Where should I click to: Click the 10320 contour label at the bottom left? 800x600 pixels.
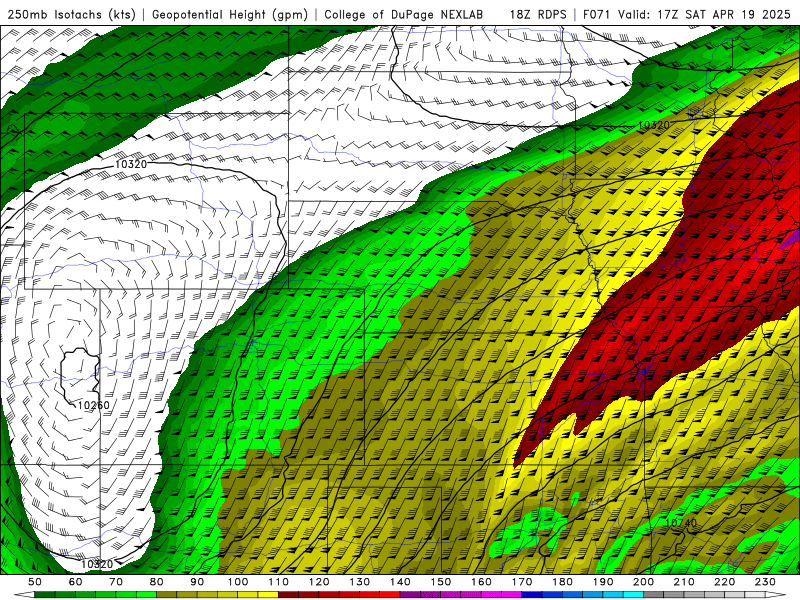pos(96,564)
